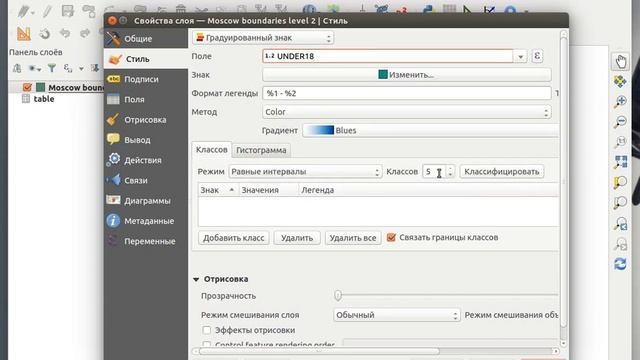This screenshot has width=640, height=360.
Task: Click the Refresh map icon
Action: point(620,264)
